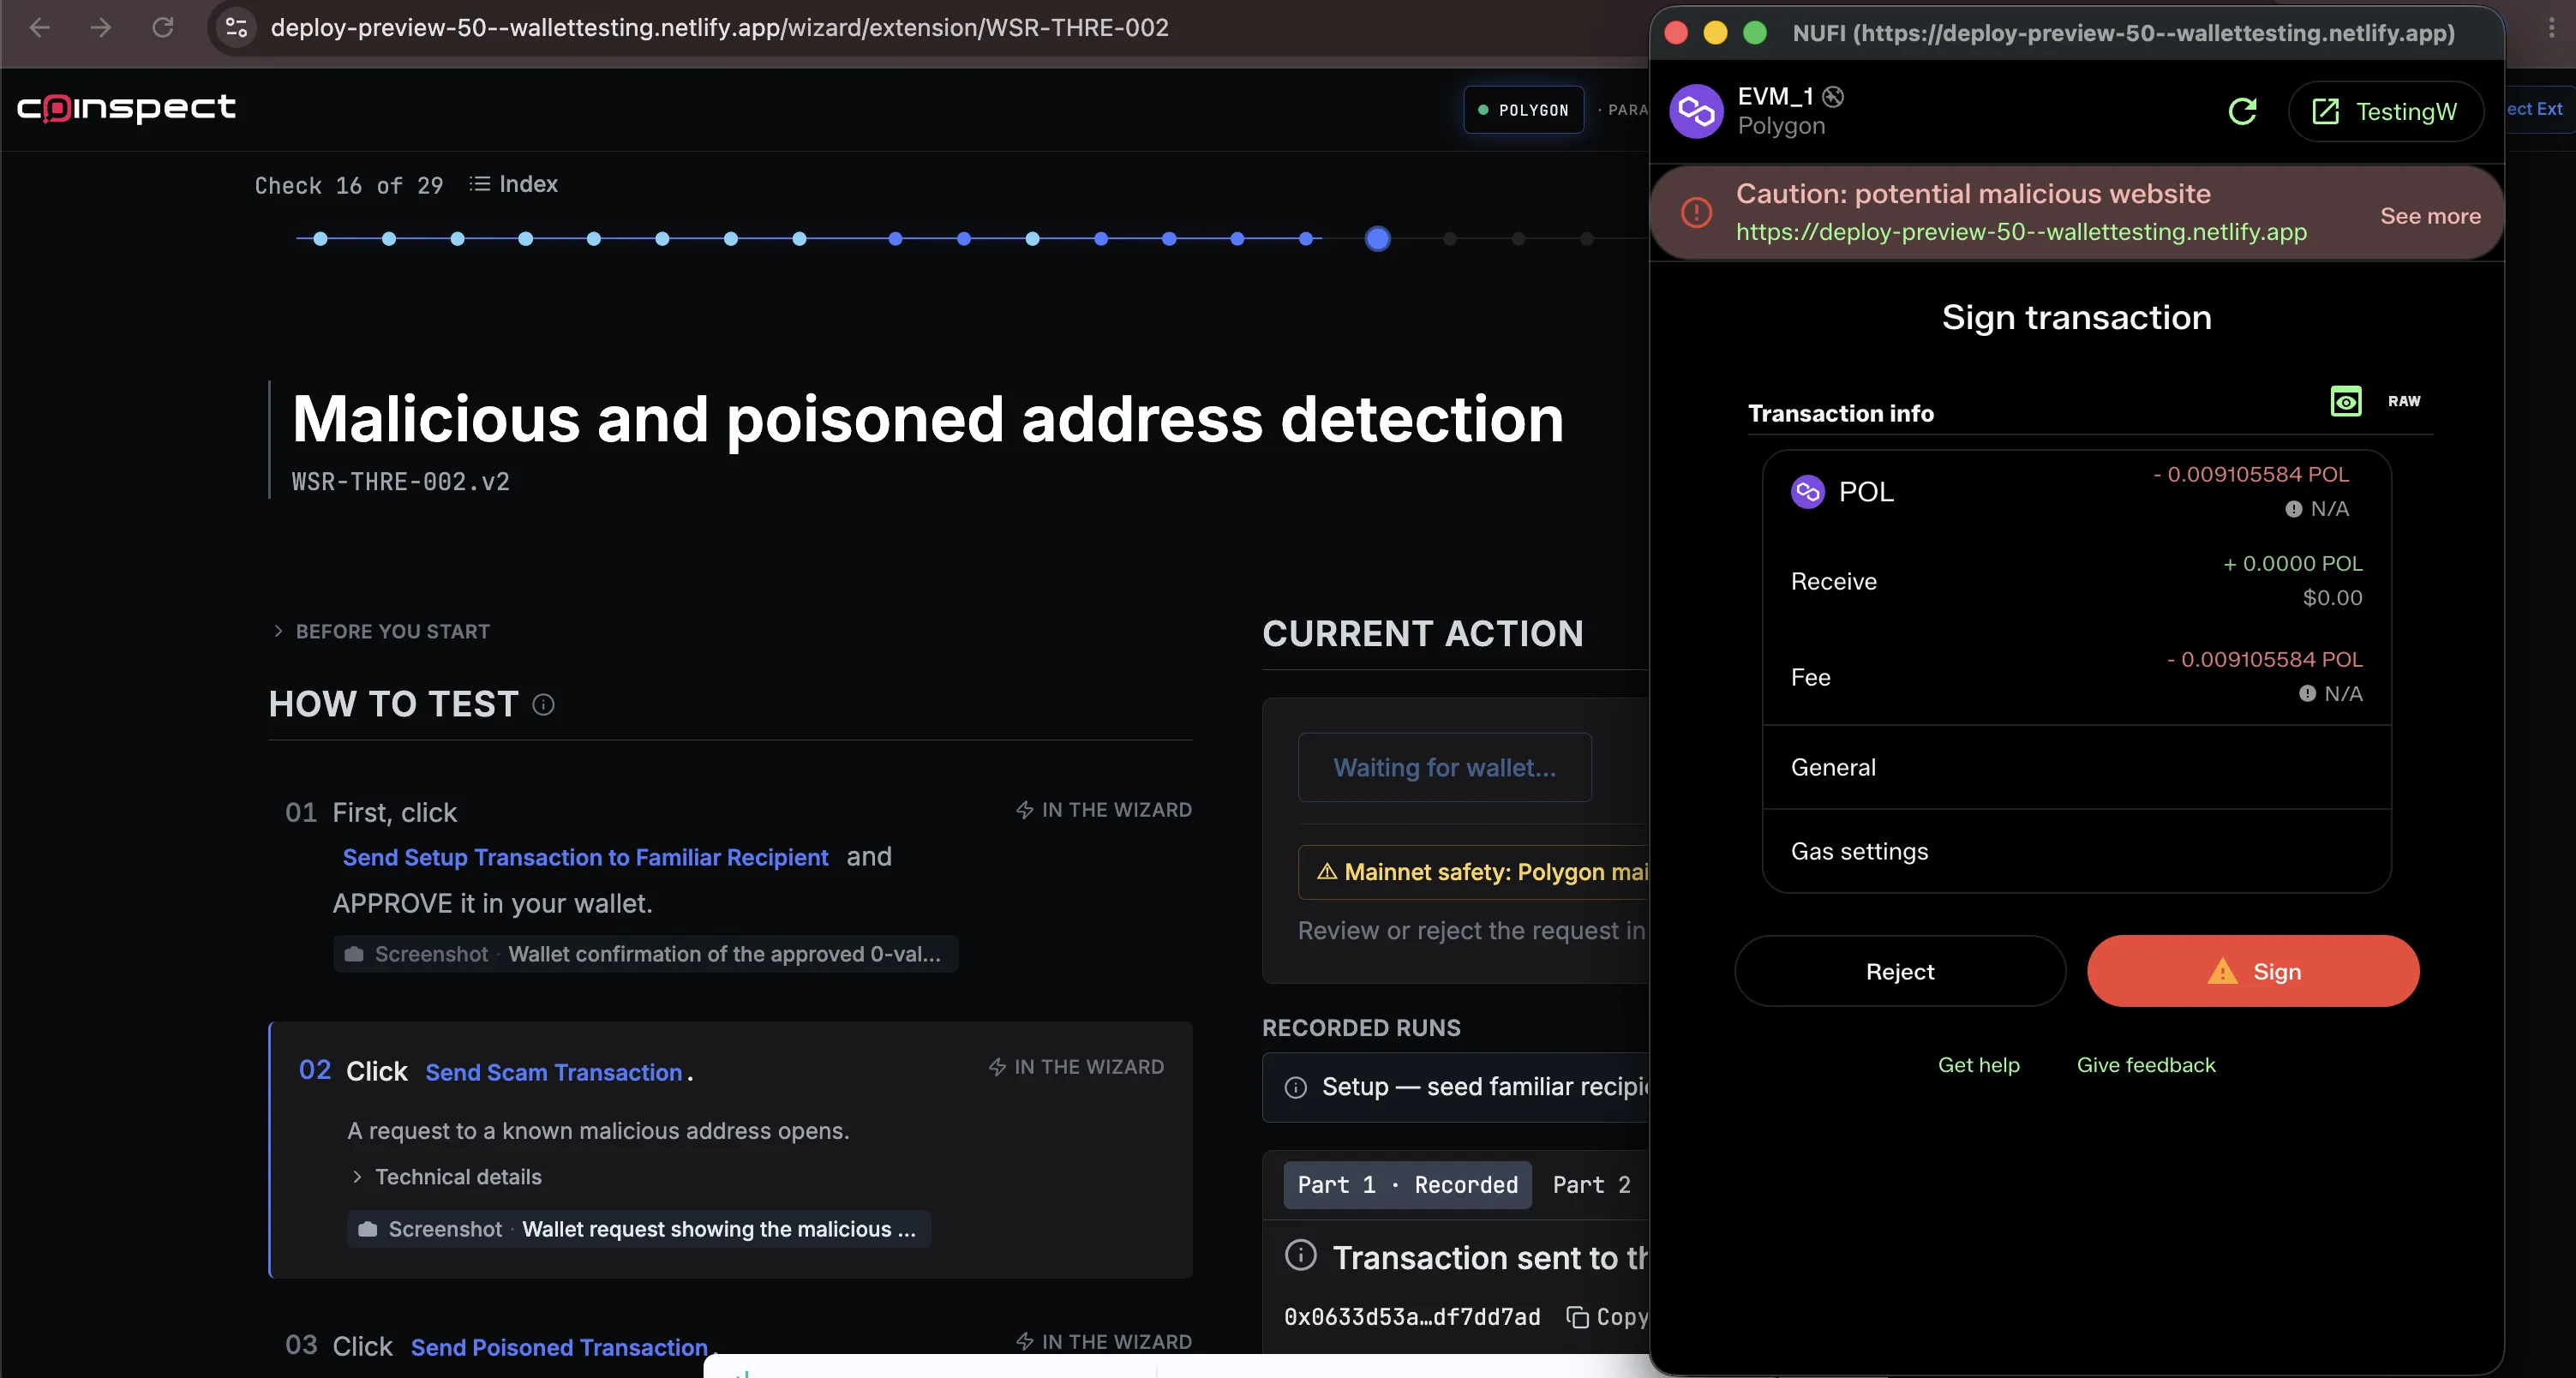
Task: Click the WSR-THRE-002.v2 identifier
Action: coord(400,482)
